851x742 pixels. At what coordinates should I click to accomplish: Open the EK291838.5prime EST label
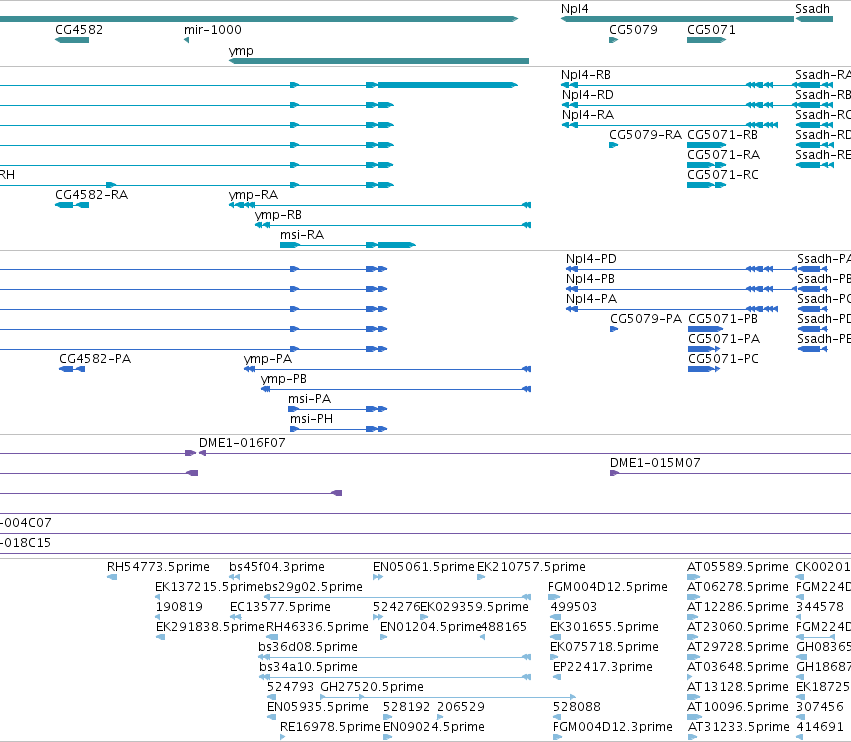click(211, 627)
